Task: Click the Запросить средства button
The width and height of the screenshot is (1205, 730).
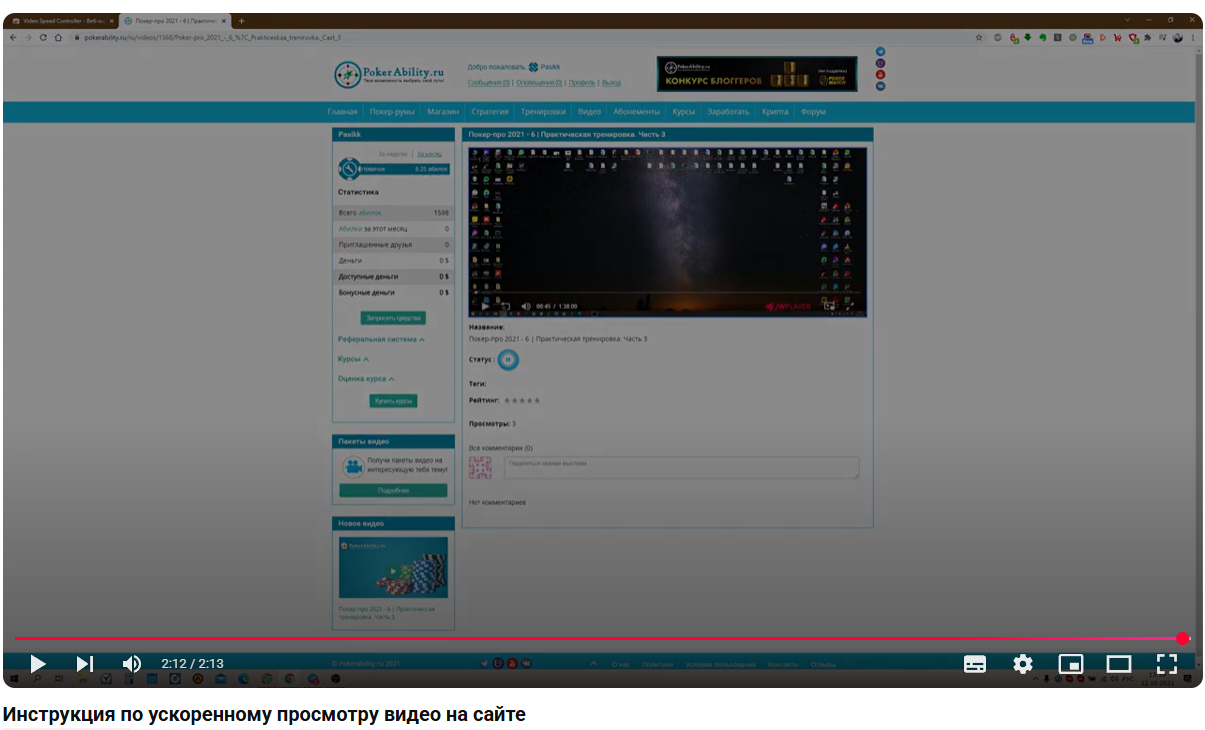Action: pyautogui.click(x=393, y=318)
